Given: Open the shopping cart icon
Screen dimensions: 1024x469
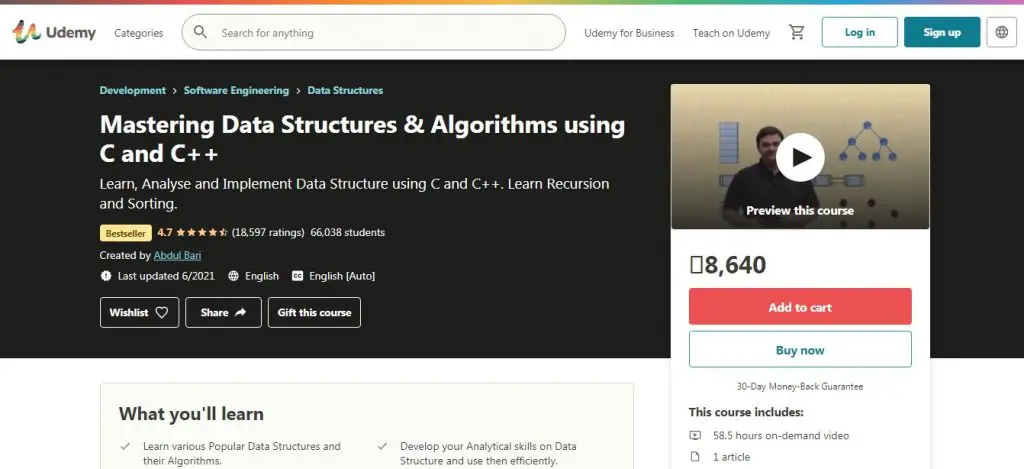Looking at the screenshot, I should 796,33.
